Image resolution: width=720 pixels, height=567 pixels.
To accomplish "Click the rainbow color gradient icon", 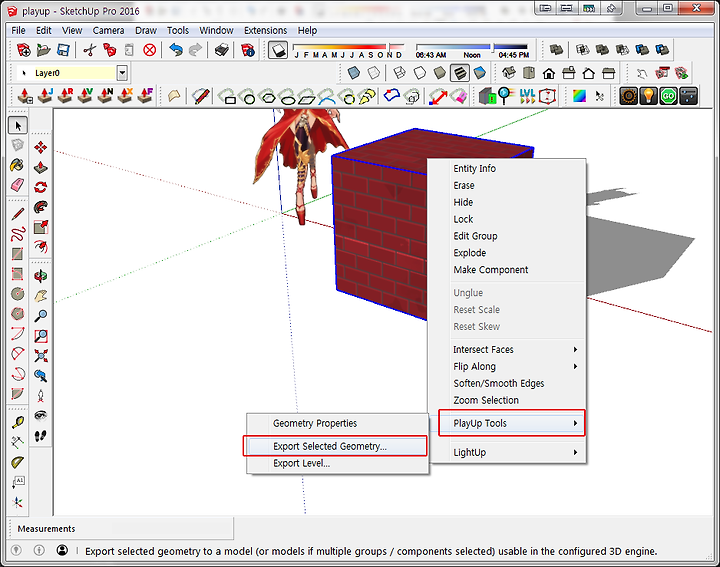I will click(579, 96).
